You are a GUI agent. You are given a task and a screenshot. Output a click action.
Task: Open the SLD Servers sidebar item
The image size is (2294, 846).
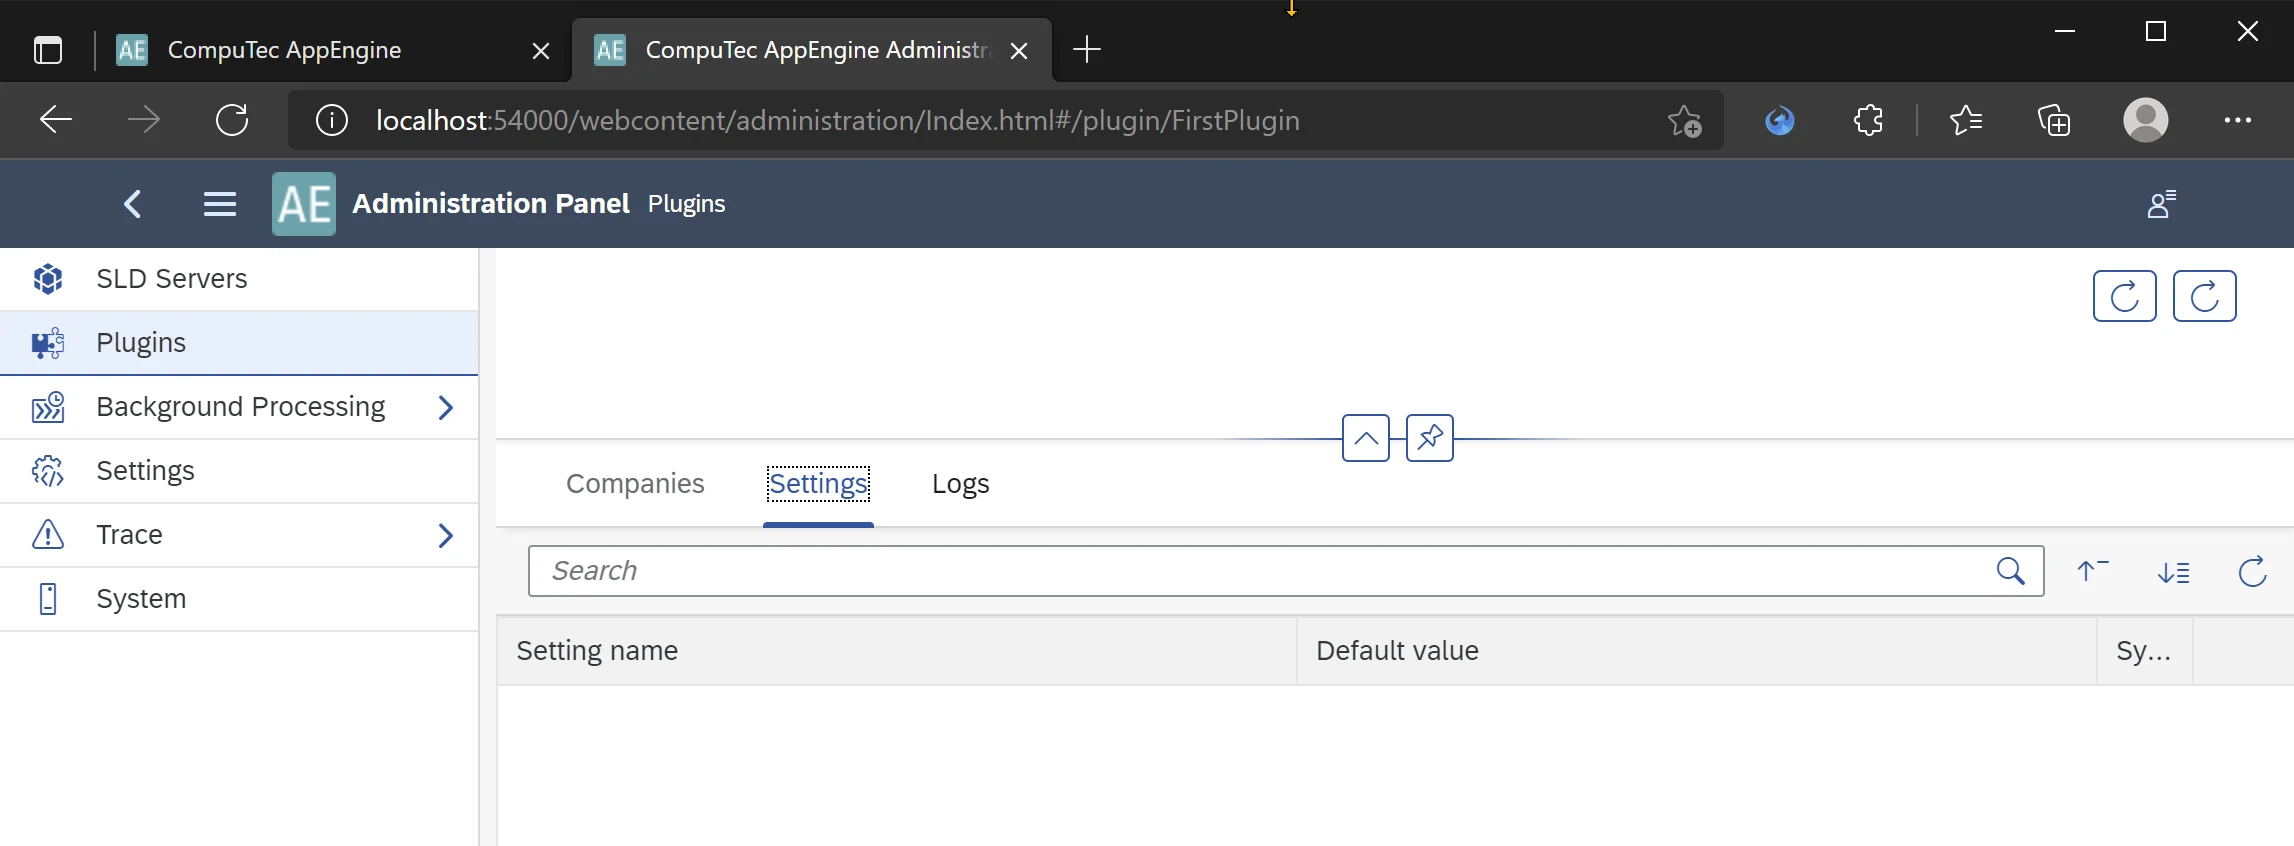(x=239, y=279)
